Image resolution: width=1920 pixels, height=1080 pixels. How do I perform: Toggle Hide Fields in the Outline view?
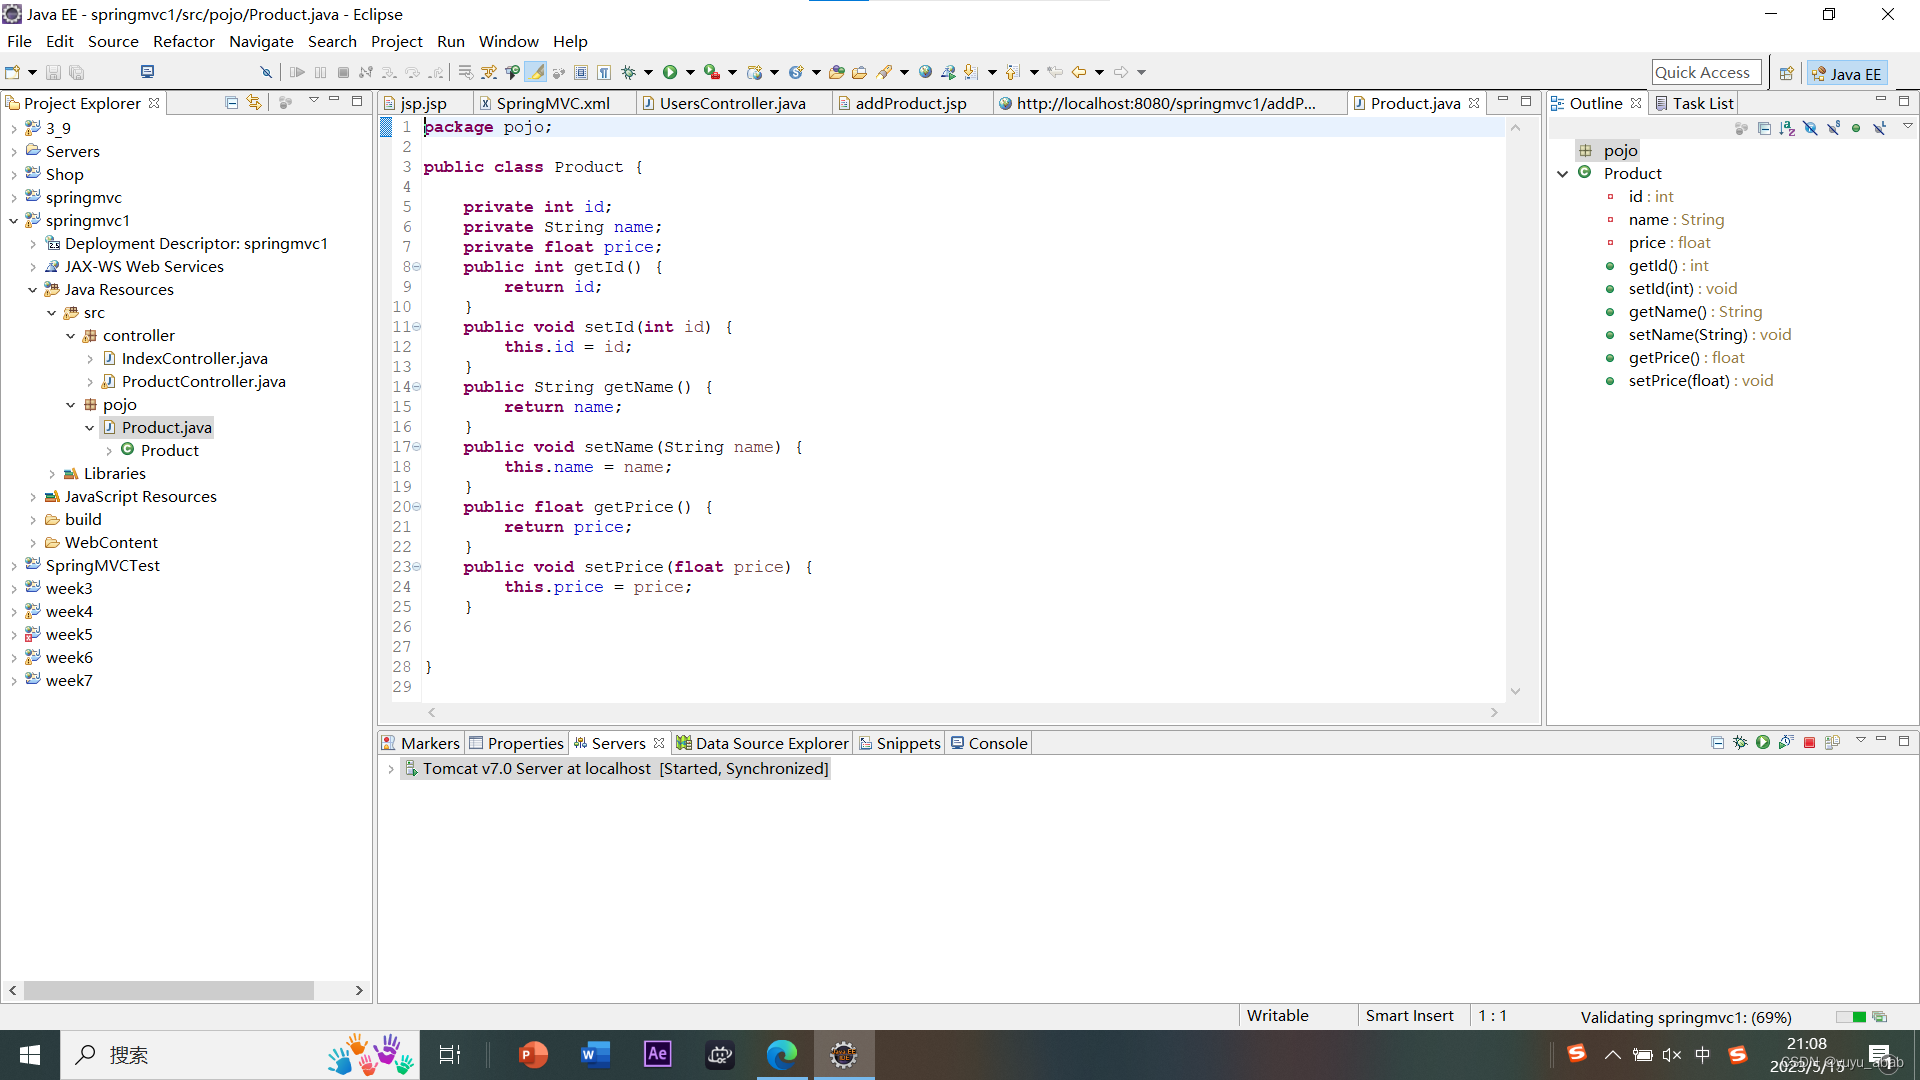tap(1810, 128)
